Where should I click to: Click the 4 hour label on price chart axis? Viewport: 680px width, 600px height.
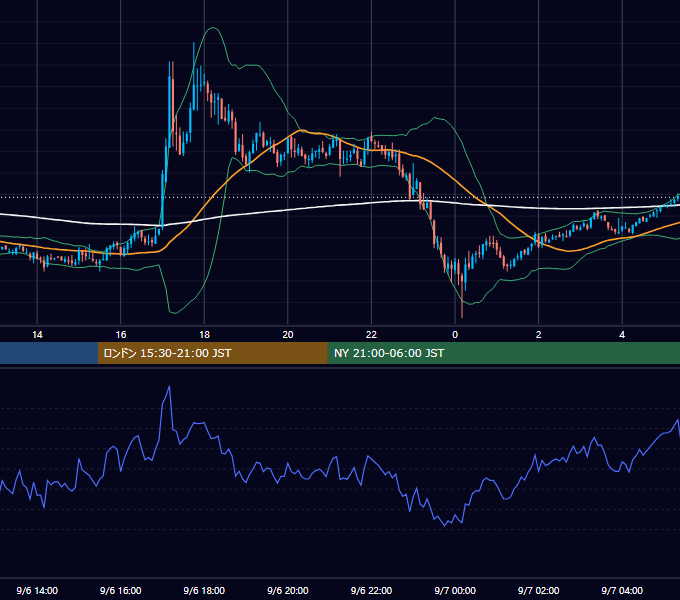(x=622, y=335)
